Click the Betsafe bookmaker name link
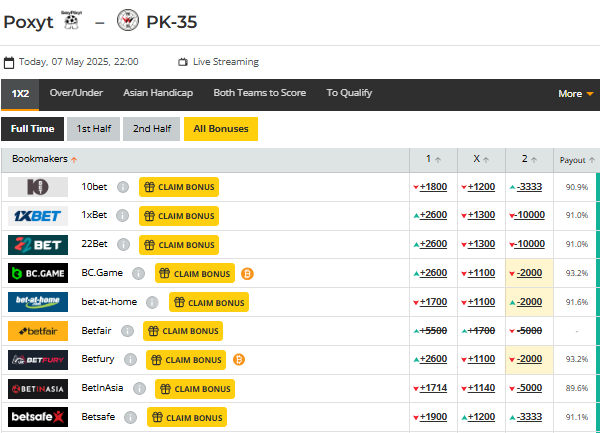The height and width of the screenshot is (433, 600). point(98,417)
